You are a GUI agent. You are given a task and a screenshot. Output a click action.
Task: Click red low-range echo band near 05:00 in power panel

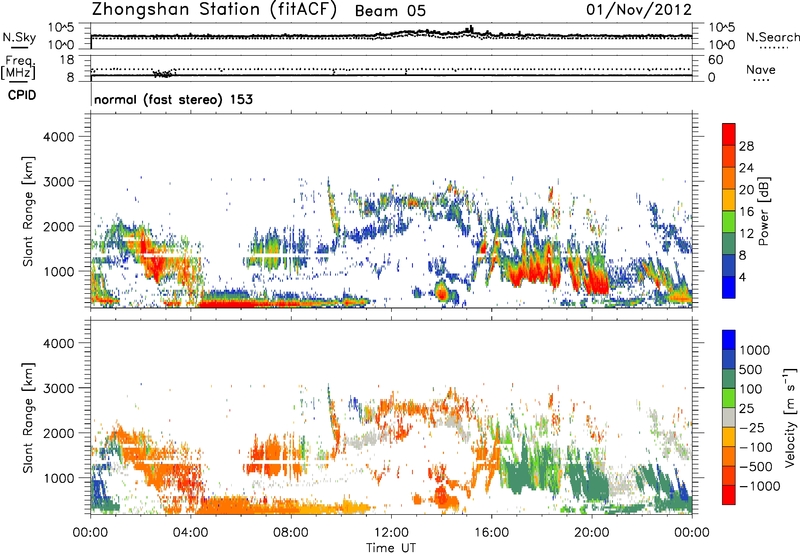point(224,304)
